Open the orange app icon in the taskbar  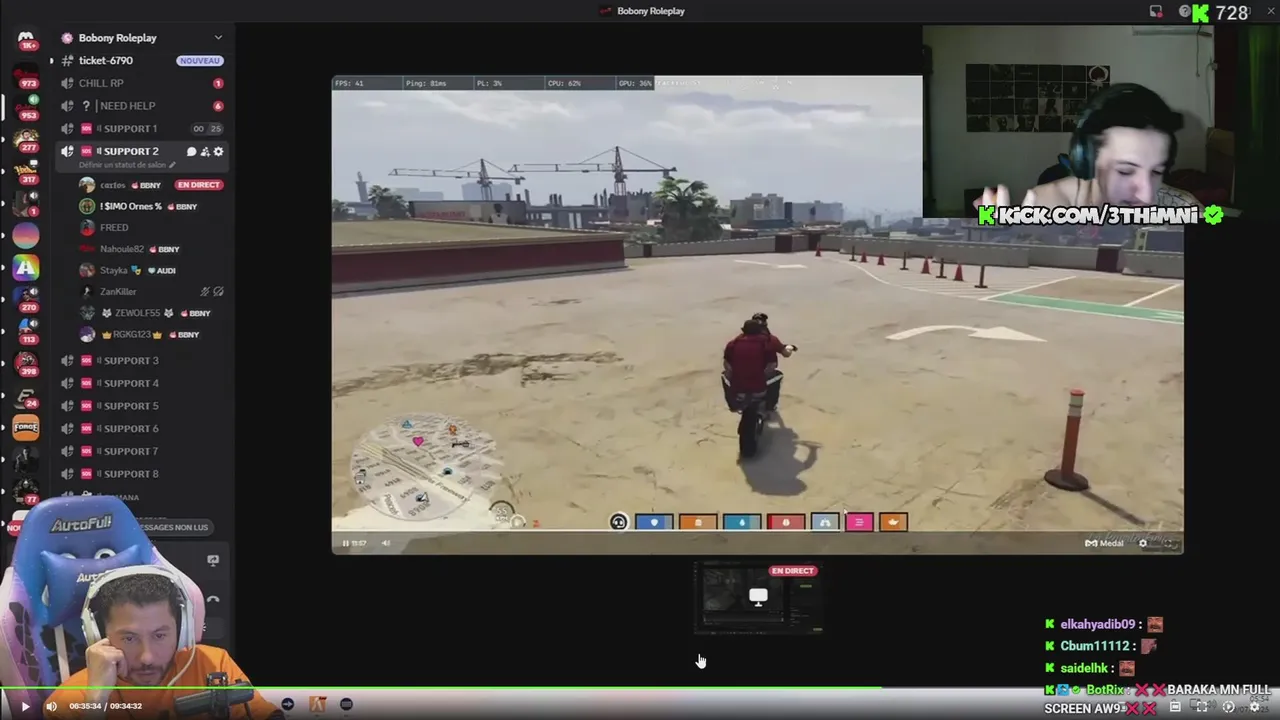point(318,705)
